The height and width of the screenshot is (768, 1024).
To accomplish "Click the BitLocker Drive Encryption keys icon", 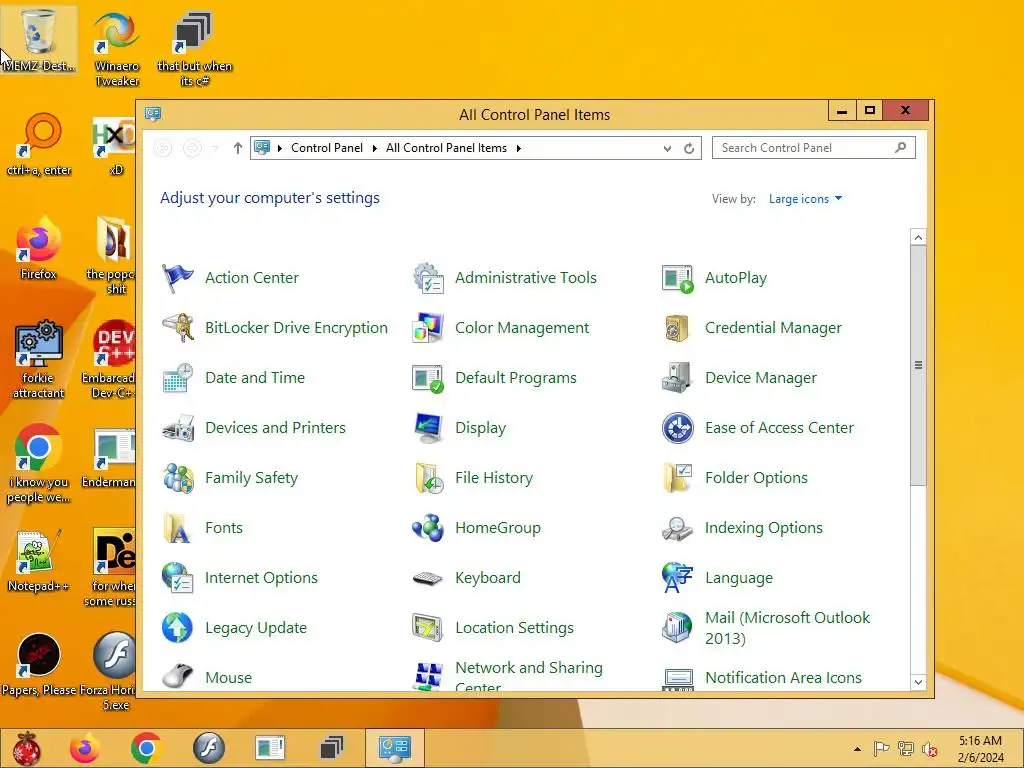I will click(x=178, y=328).
